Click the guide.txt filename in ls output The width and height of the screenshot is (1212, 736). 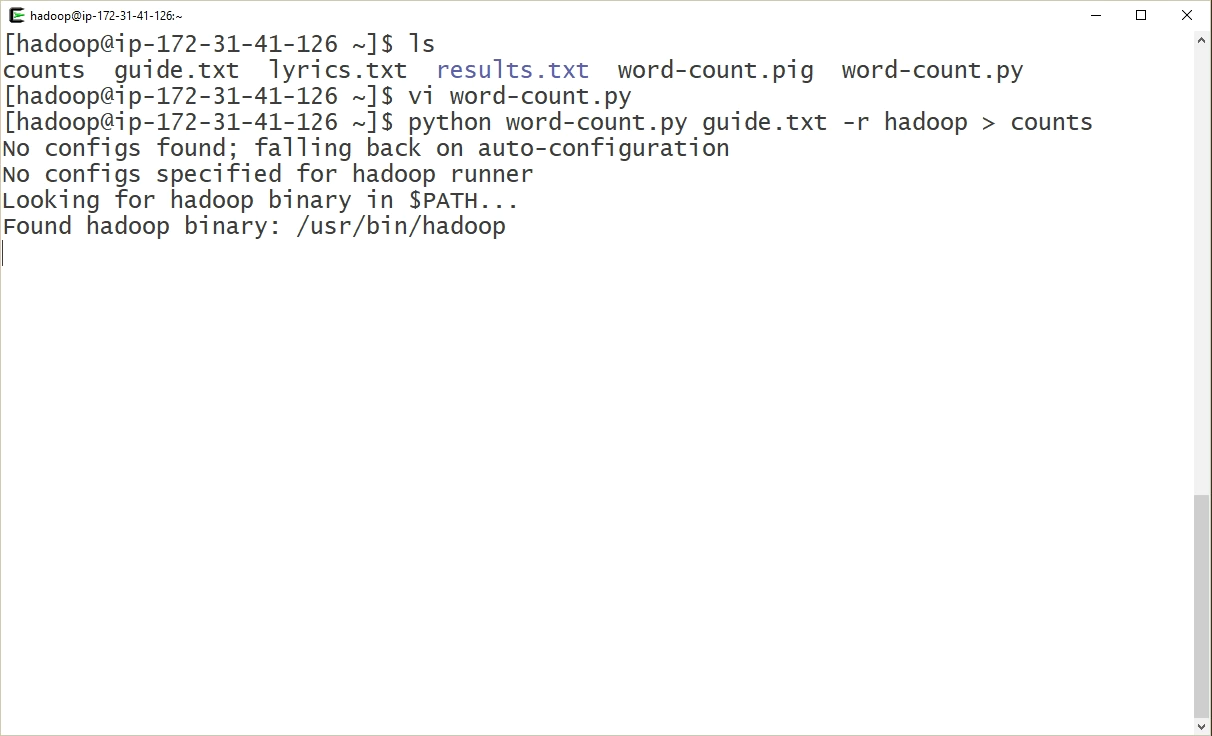pyautogui.click(x=176, y=70)
